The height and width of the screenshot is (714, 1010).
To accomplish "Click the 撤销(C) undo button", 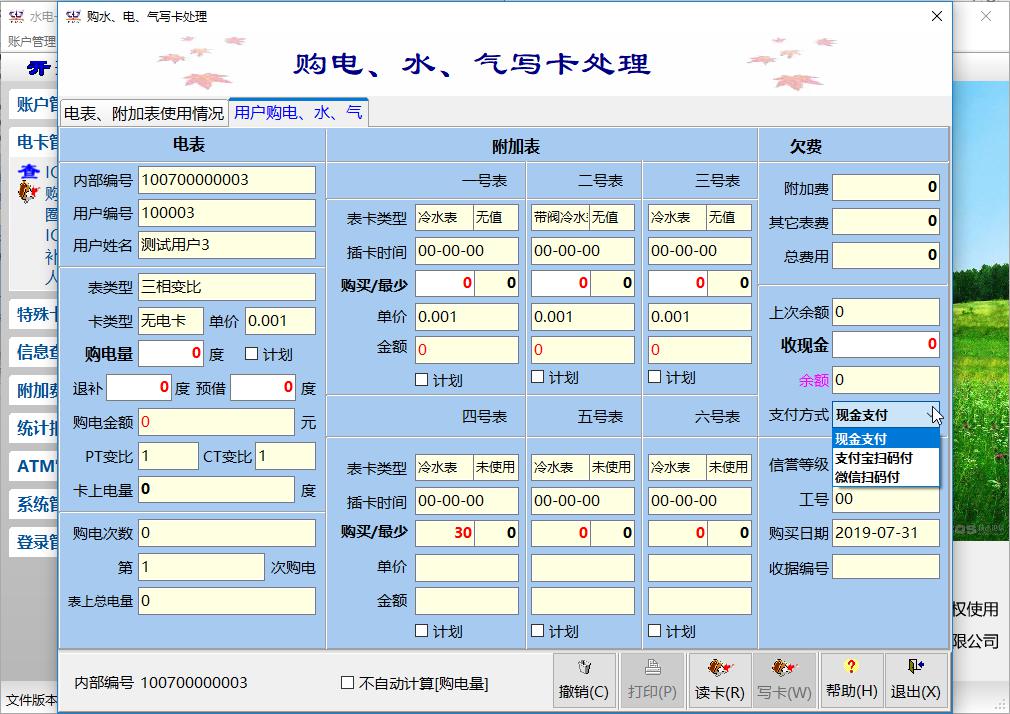I will [583, 680].
